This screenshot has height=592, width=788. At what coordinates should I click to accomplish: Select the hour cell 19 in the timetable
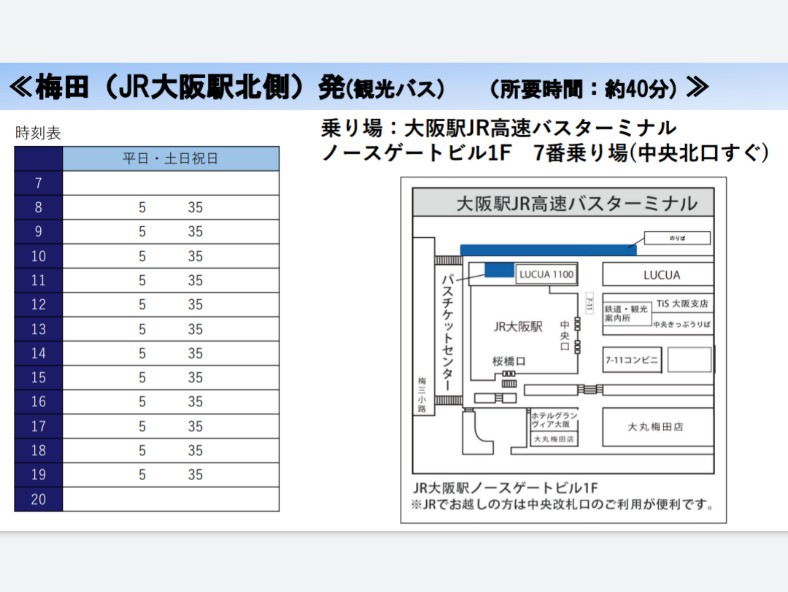[x=39, y=474]
